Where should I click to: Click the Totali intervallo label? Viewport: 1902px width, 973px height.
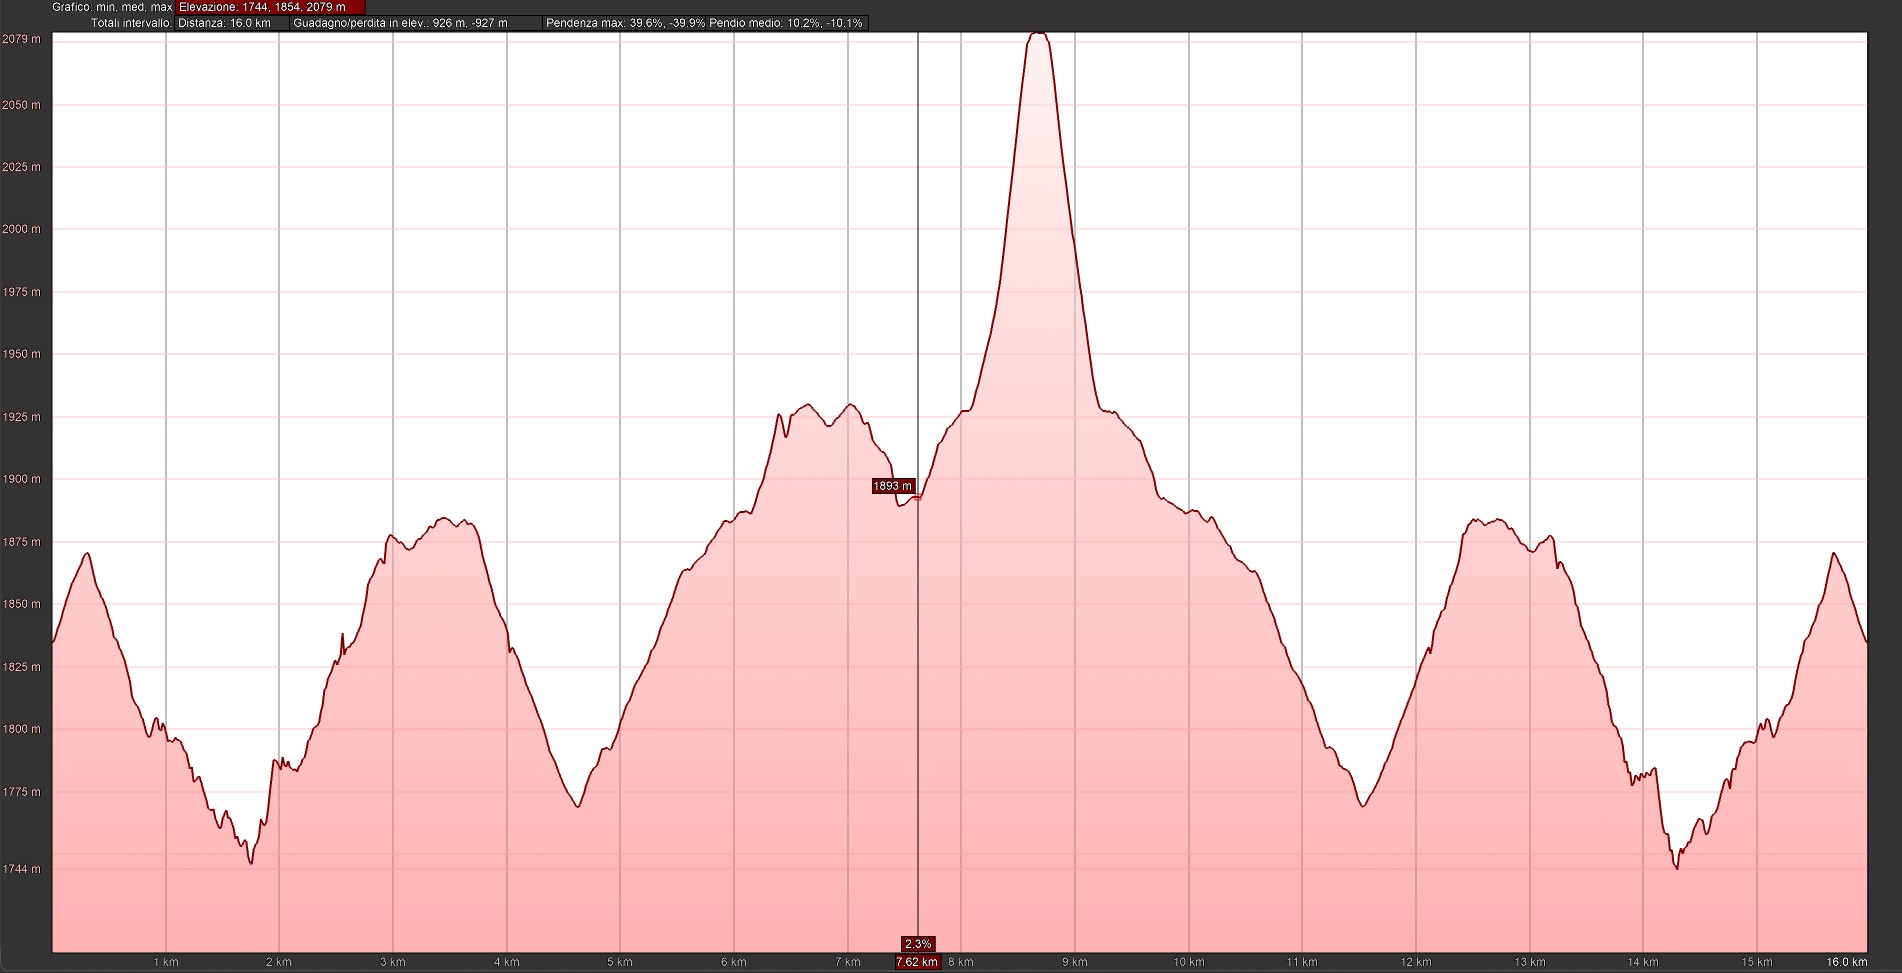[x=131, y=23]
